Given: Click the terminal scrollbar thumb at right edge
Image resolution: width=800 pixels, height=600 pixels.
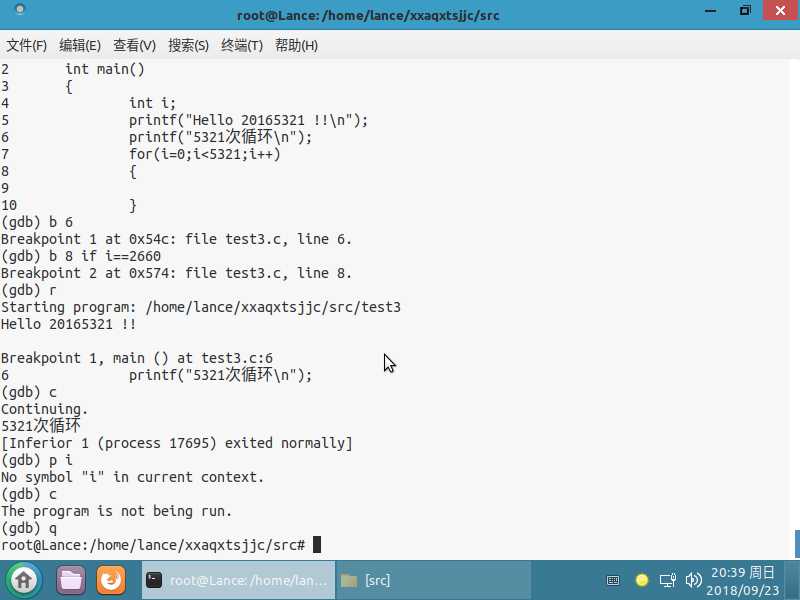Looking at the screenshot, I should 797,544.
